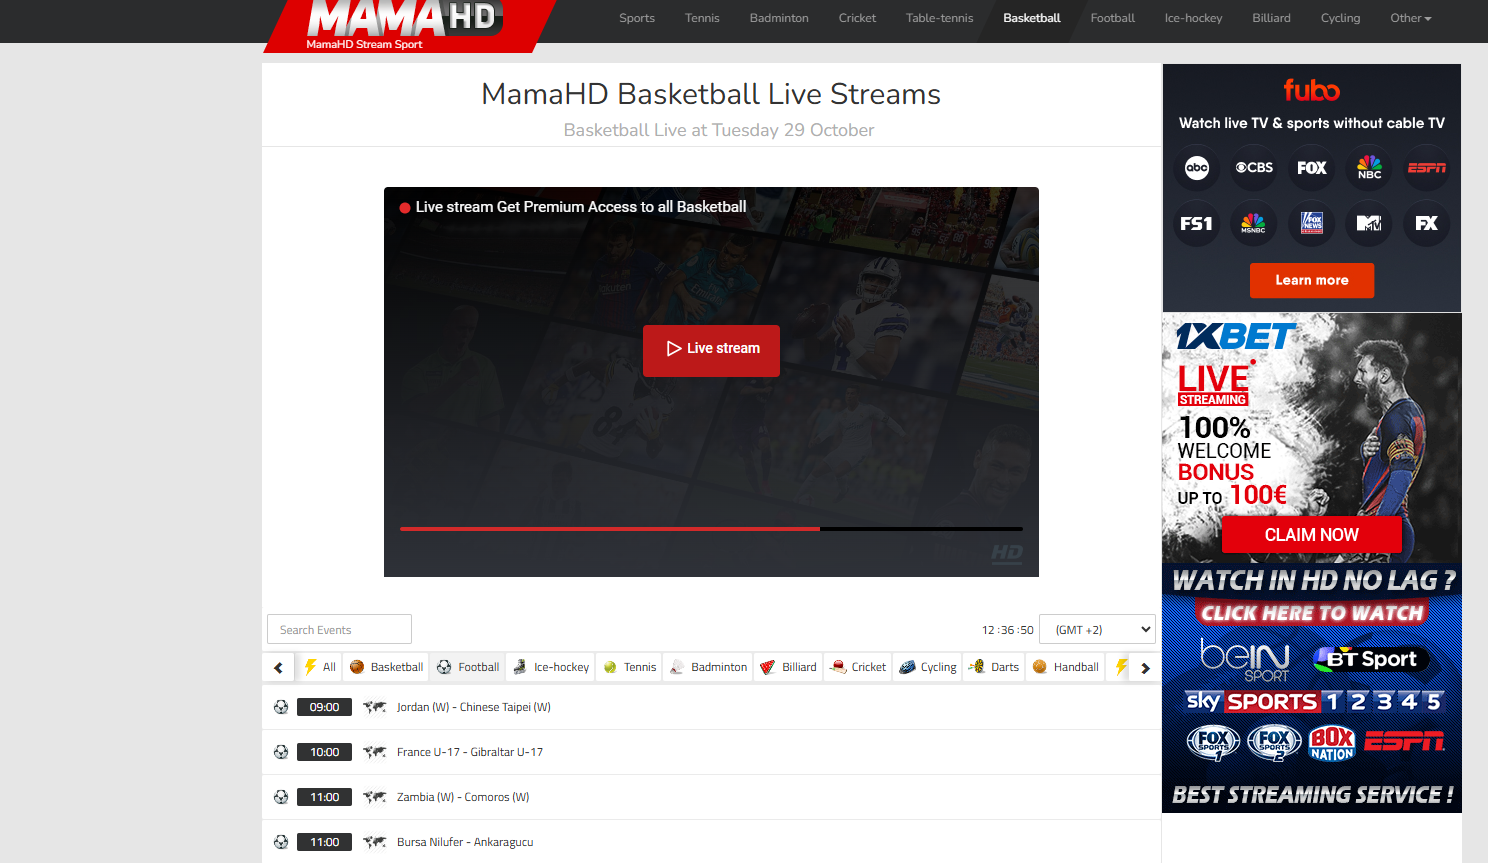1488x863 pixels.
Task: Show Billiard events
Action: 788,667
